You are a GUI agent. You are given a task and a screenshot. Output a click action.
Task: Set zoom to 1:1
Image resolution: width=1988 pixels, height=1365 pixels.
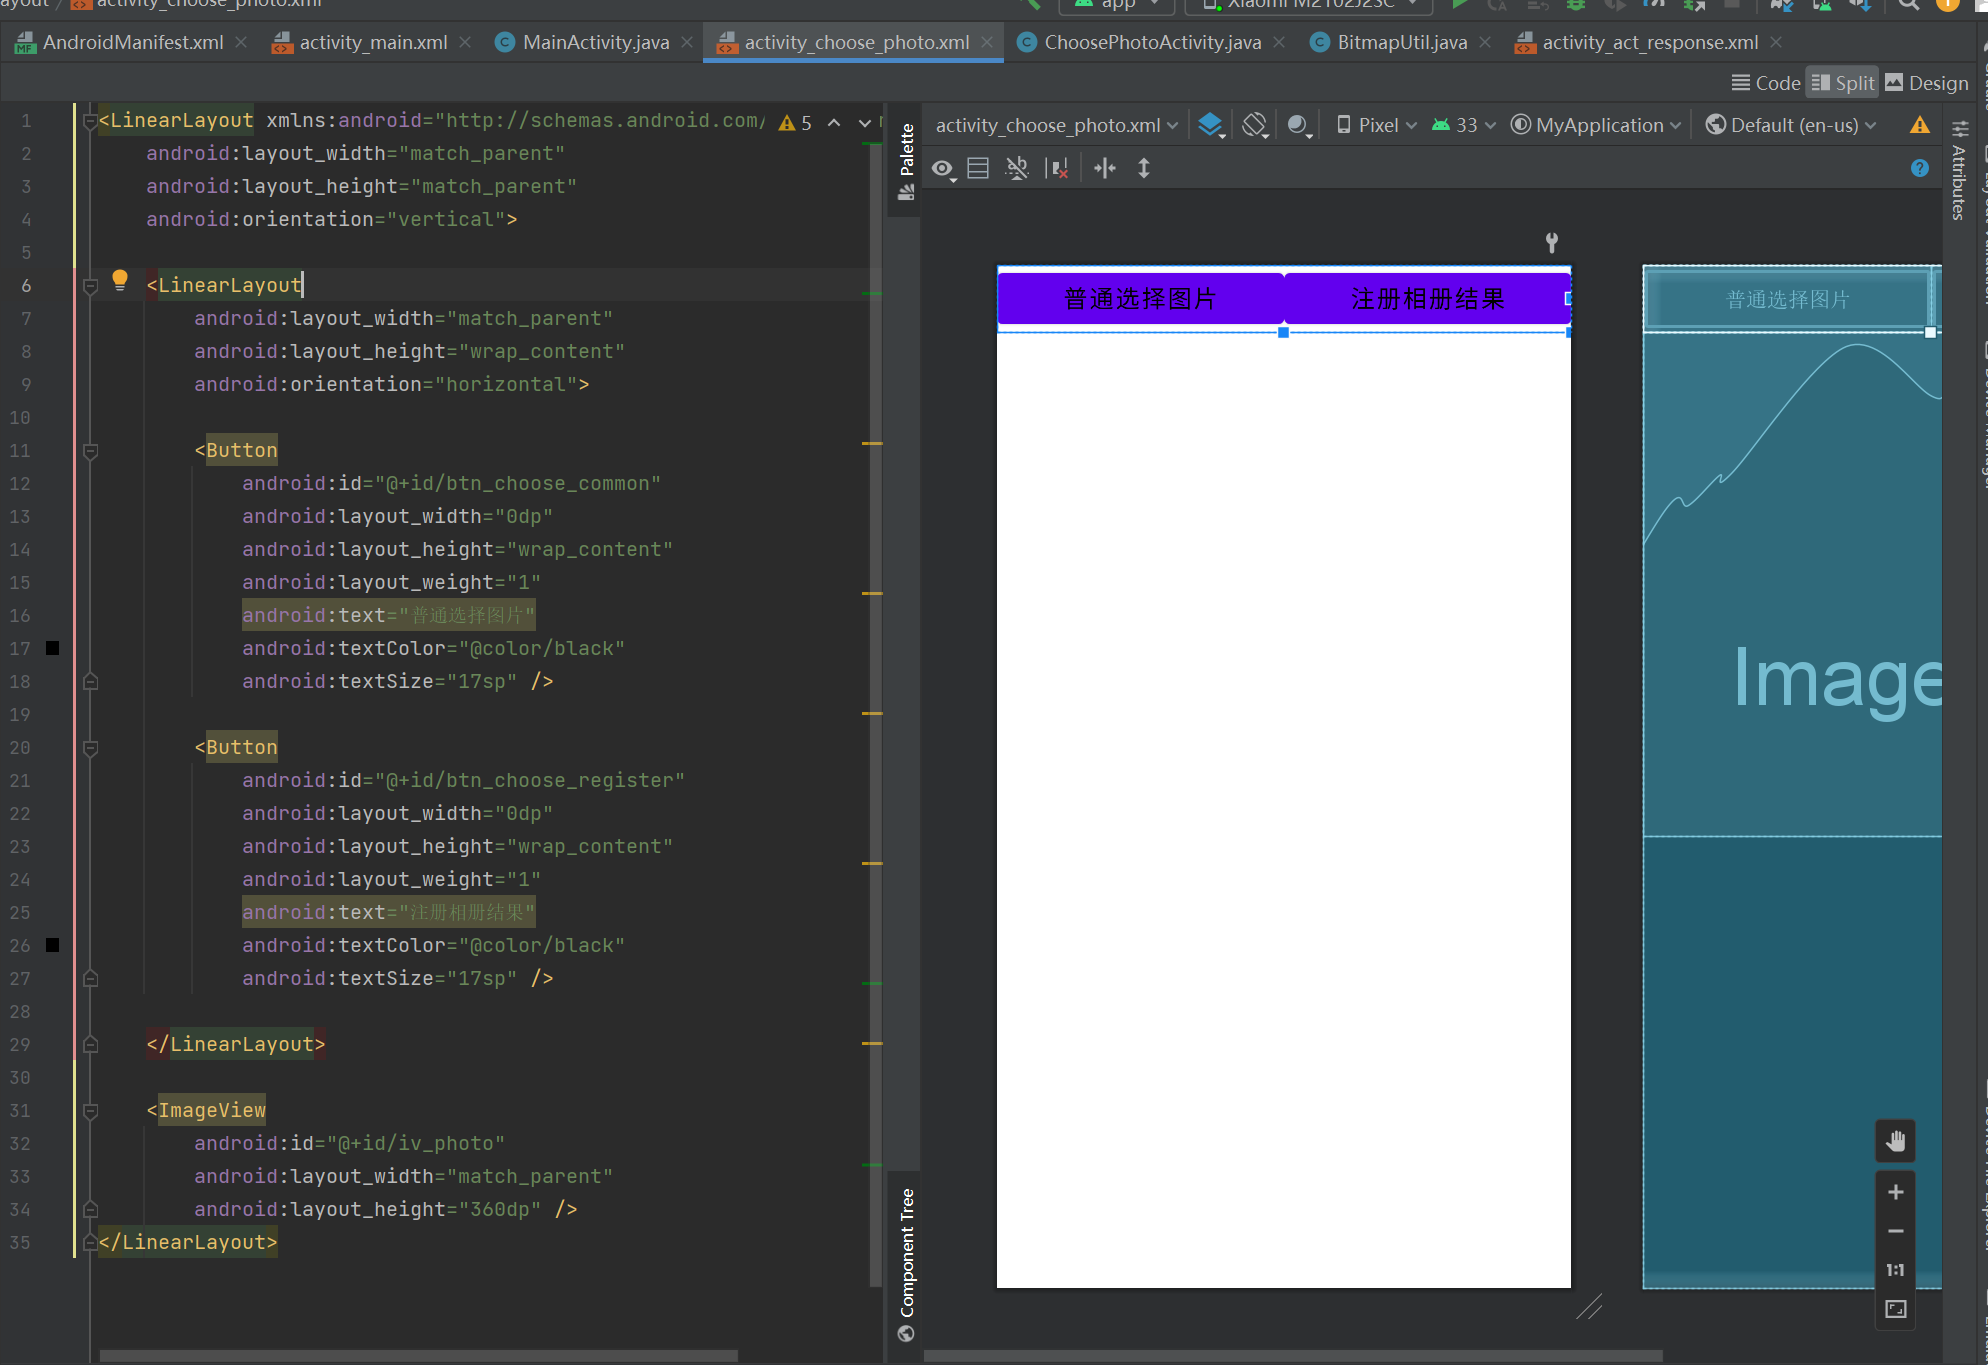[1895, 1270]
